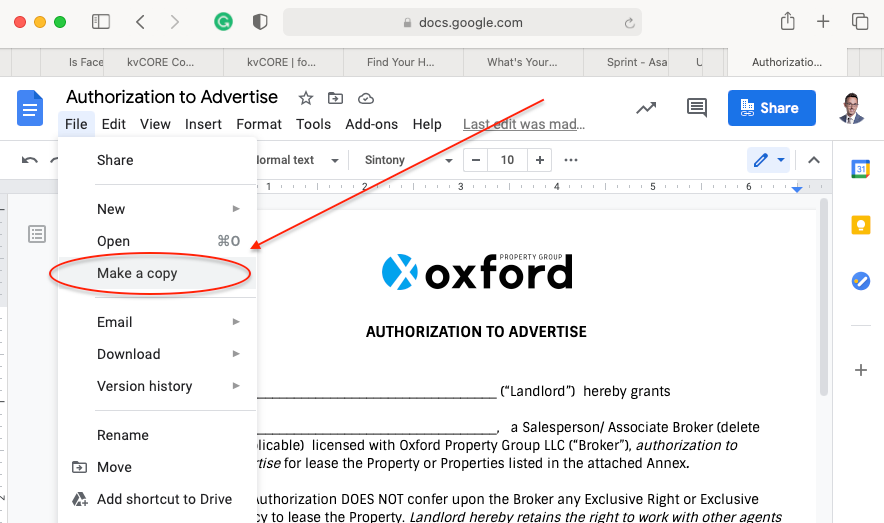Open the editing mode pencil dropdown
This screenshot has height=523, width=884.
pos(768,160)
